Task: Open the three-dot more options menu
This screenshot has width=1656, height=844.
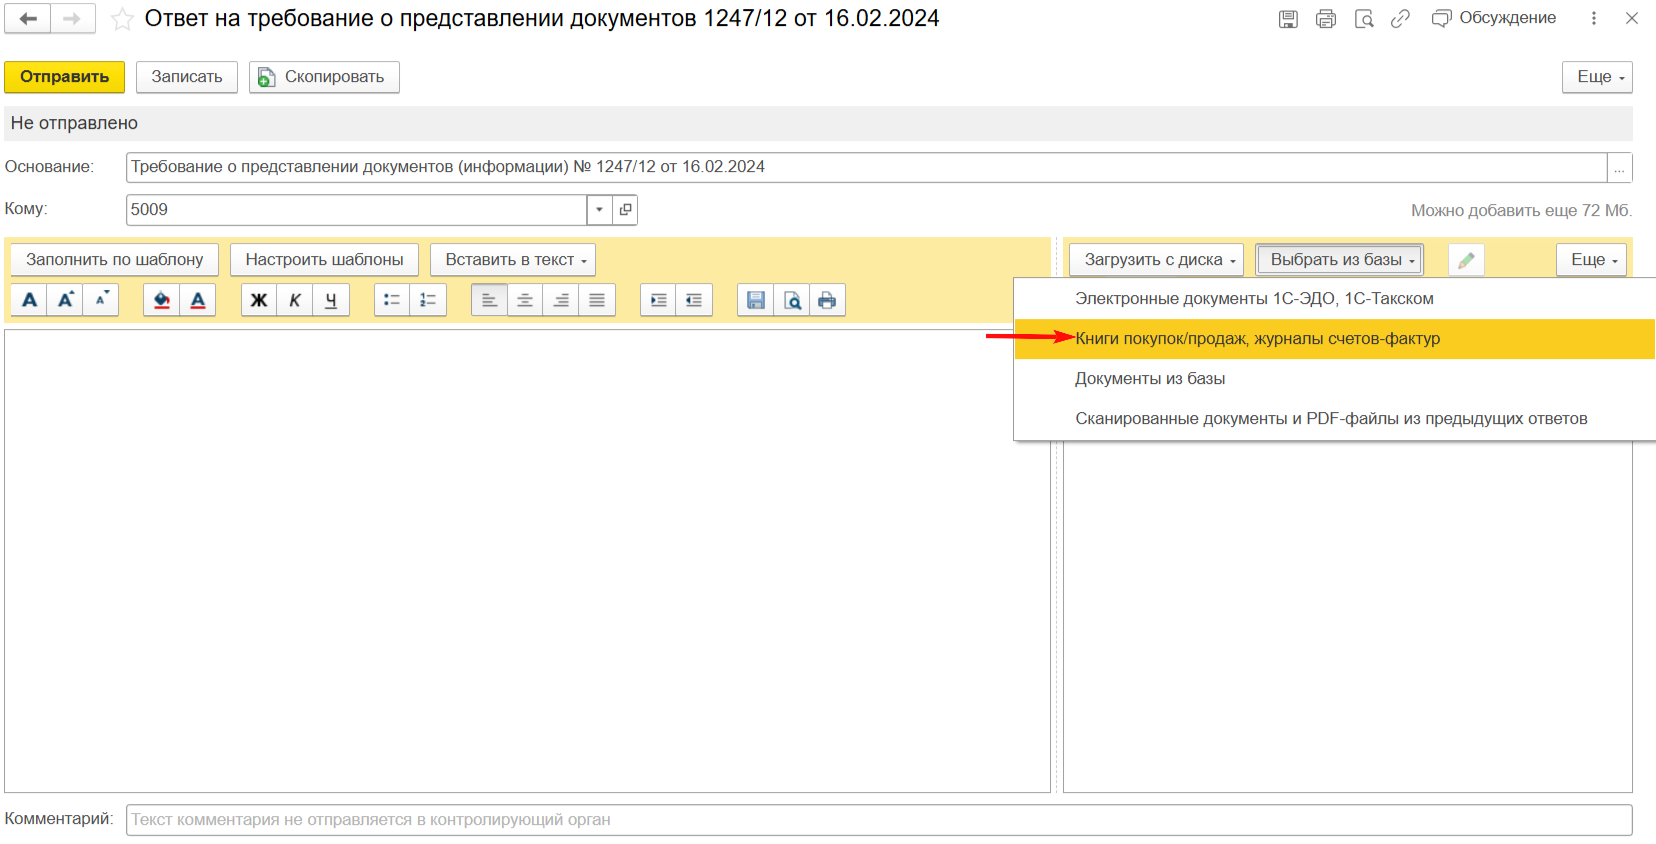Action: (x=1594, y=19)
